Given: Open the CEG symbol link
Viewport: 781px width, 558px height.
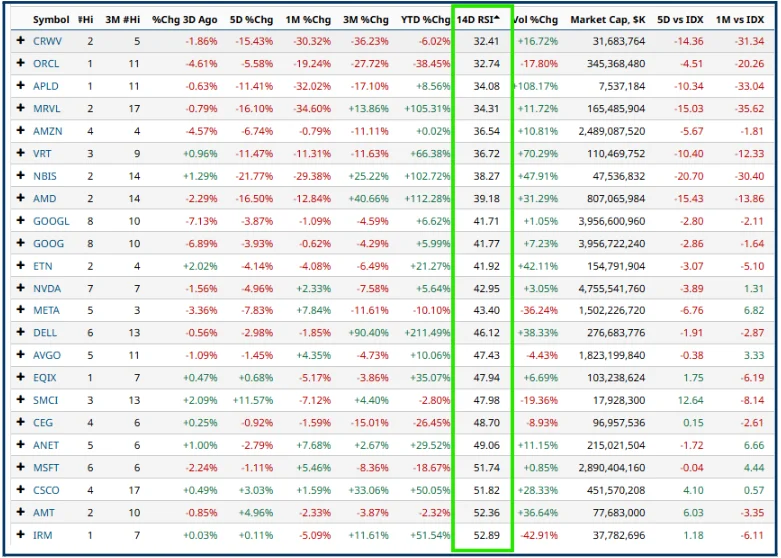Looking at the screenshot, I should (43, 422).
